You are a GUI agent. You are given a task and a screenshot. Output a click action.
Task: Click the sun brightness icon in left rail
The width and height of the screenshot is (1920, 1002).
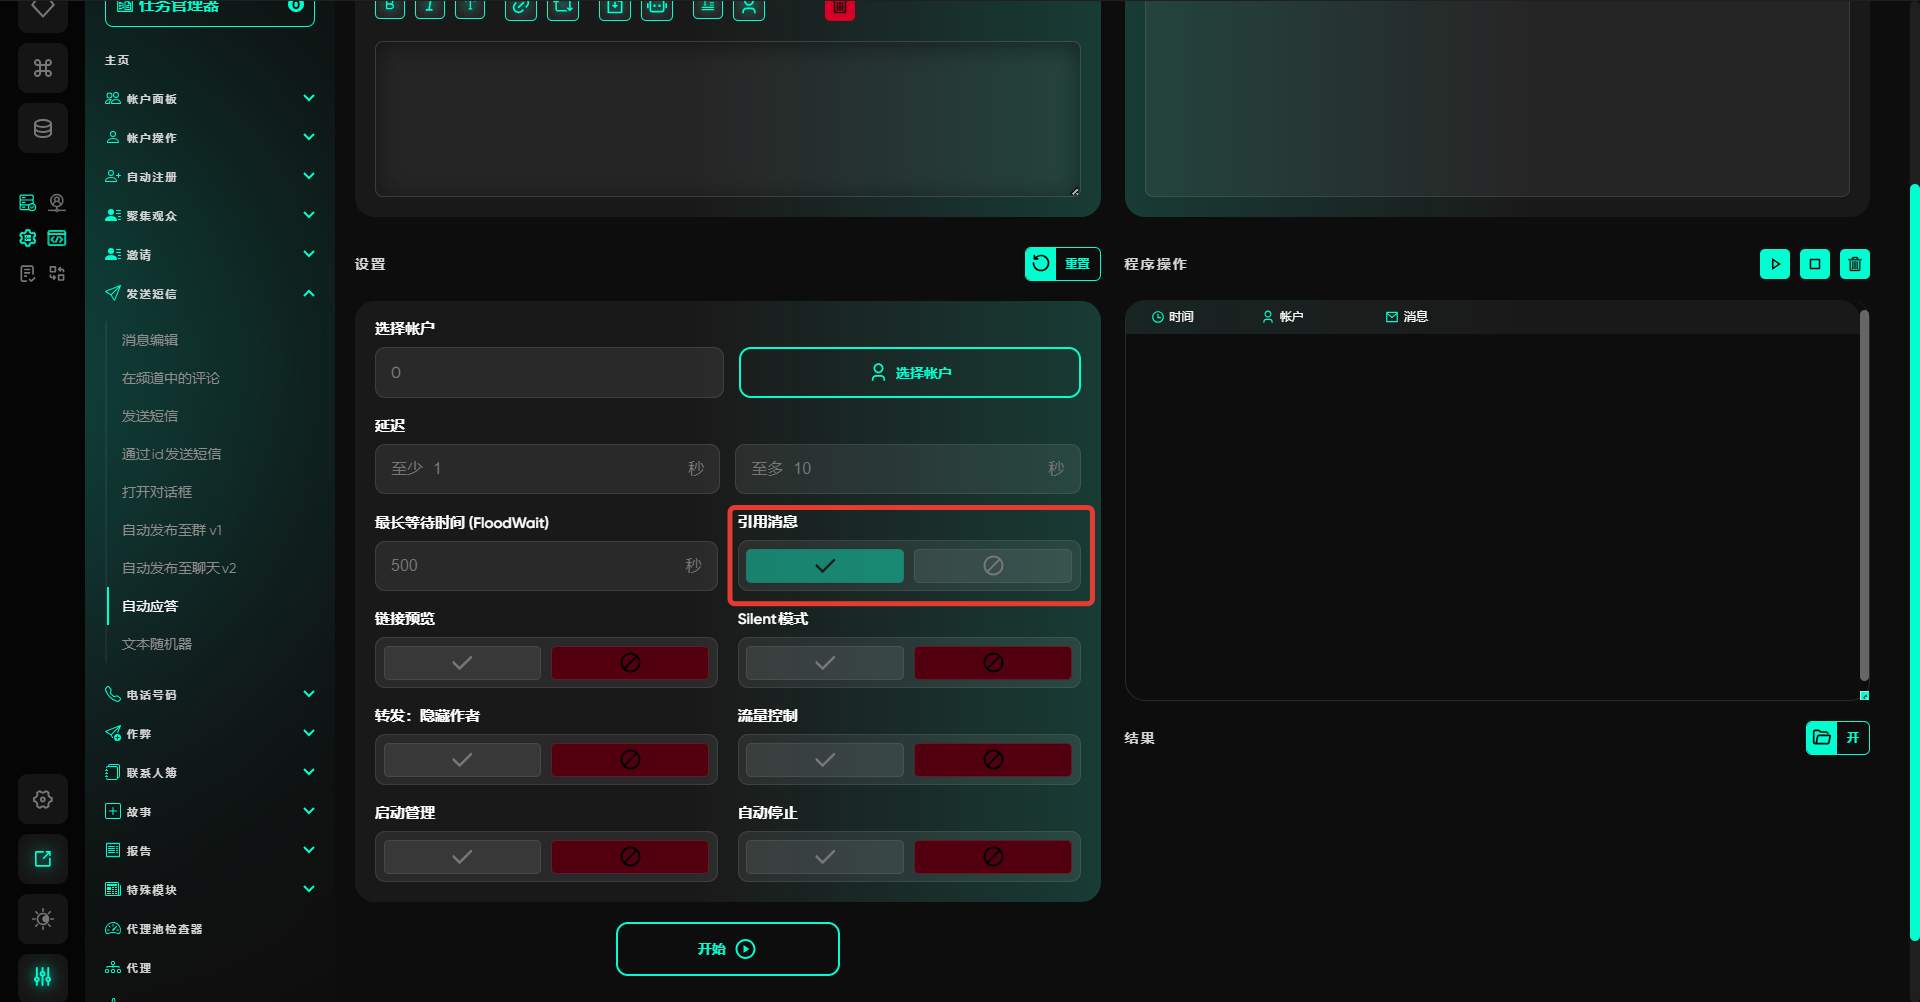(x=43, y=919)
